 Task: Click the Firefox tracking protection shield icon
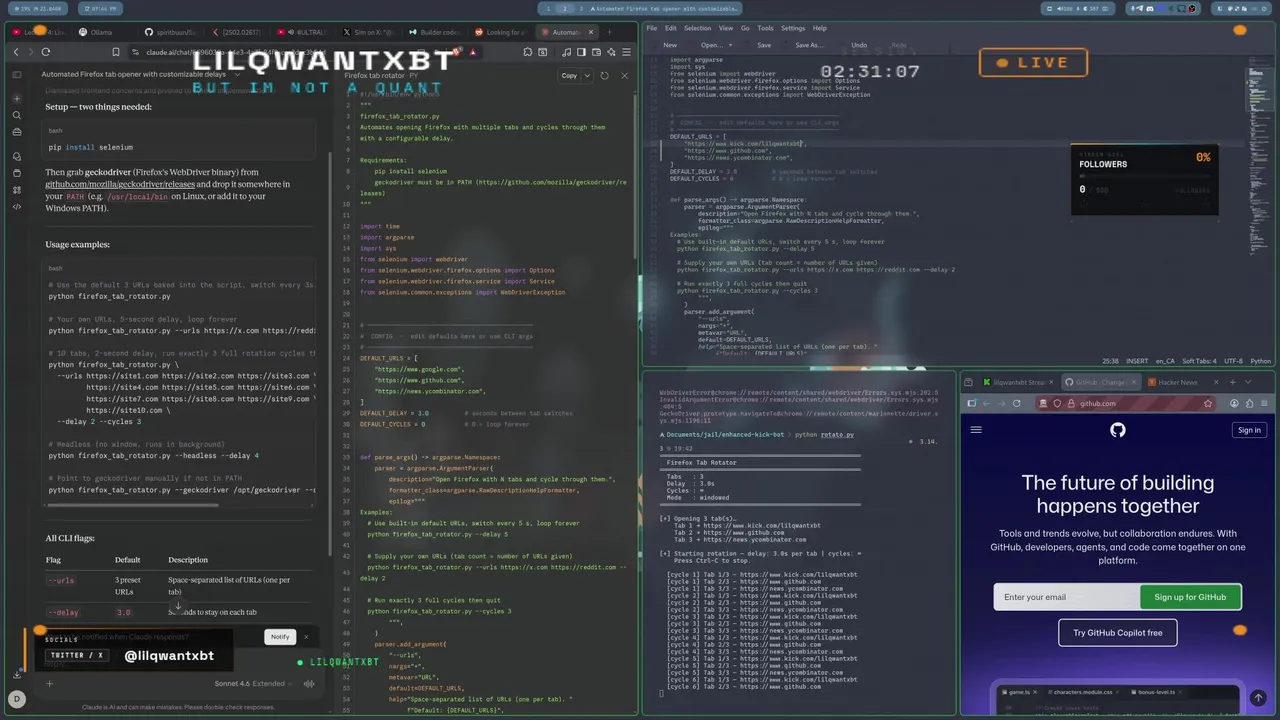click(x=1057, y=403)
